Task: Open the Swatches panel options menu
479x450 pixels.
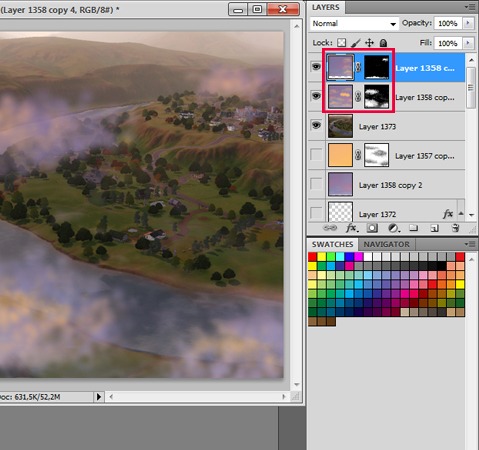Action: (x=471, y=244)
